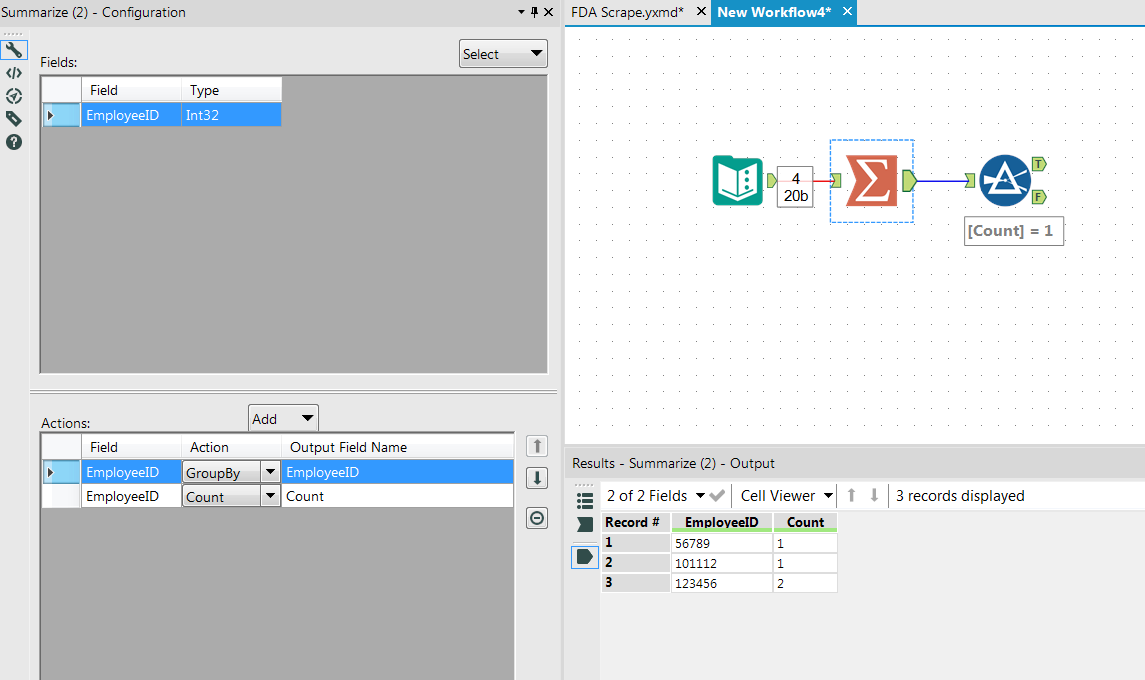Select the Input Data tool on the canvas
1145x680 pixels.
(737, 180)
